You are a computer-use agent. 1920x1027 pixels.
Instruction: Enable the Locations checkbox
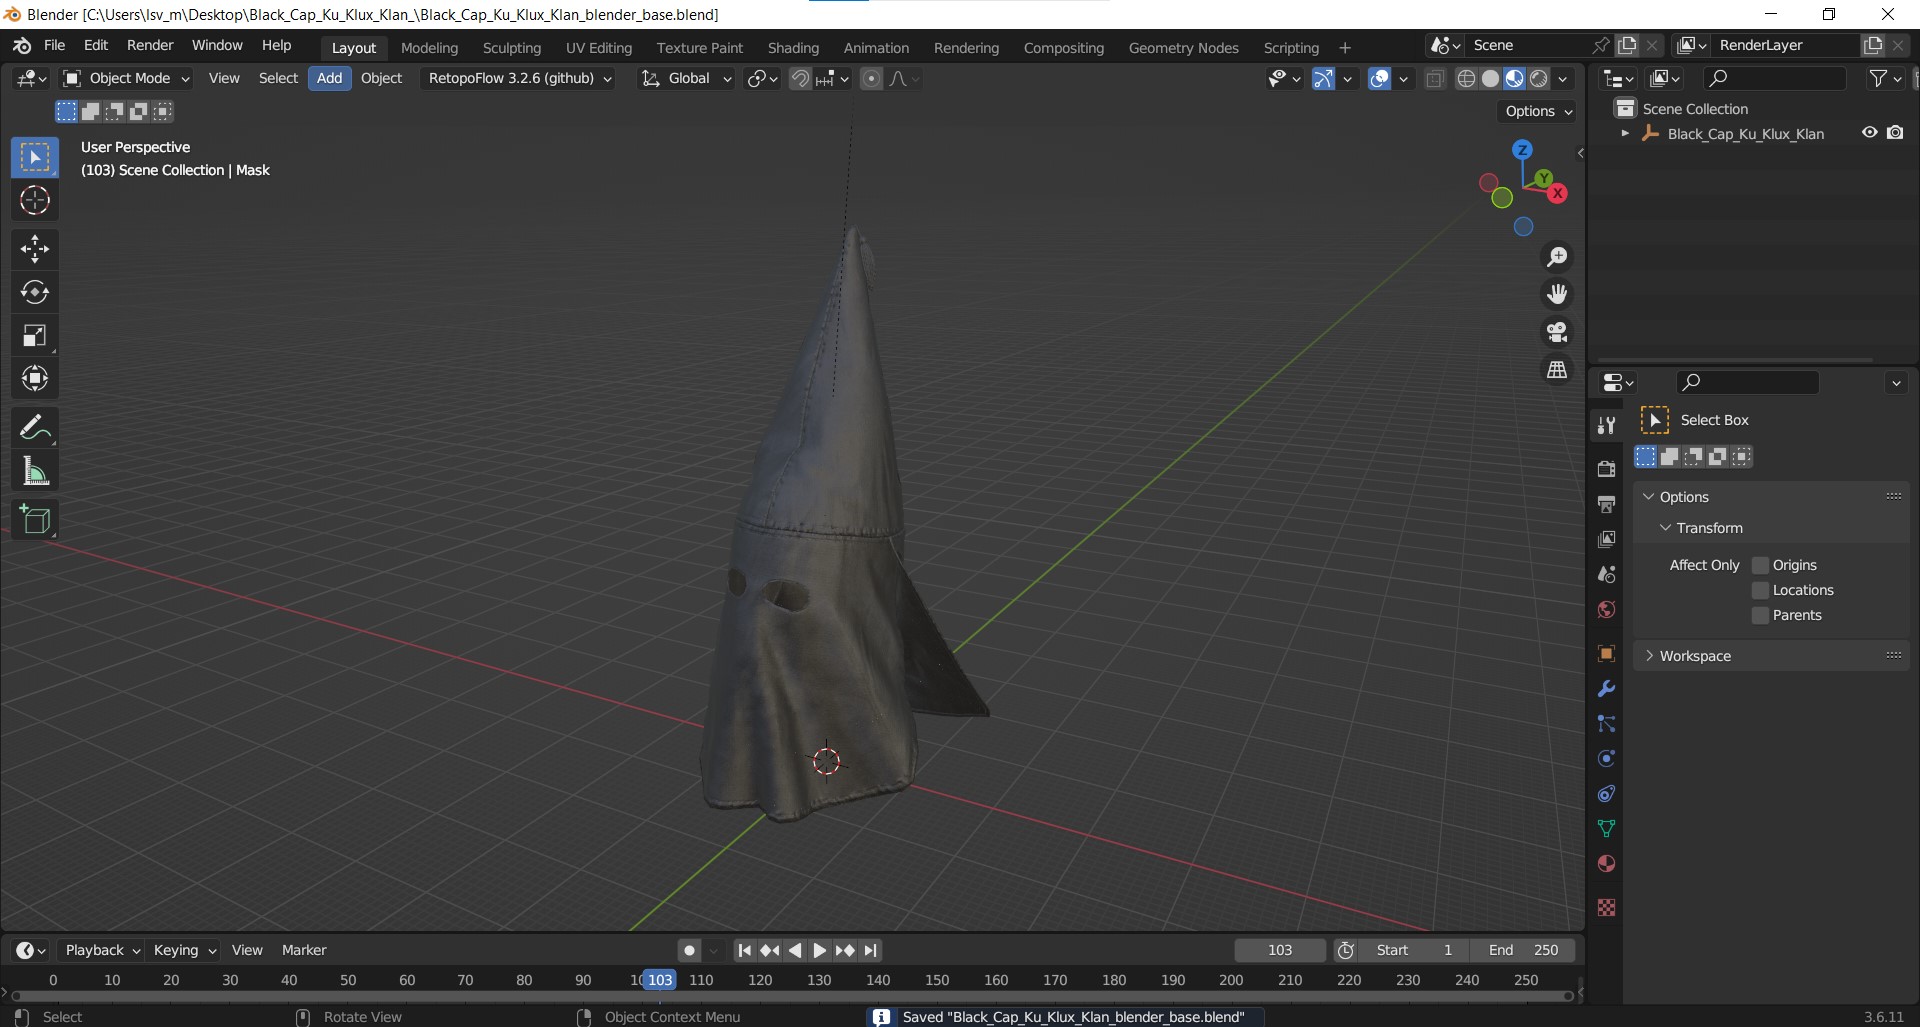1761,590
